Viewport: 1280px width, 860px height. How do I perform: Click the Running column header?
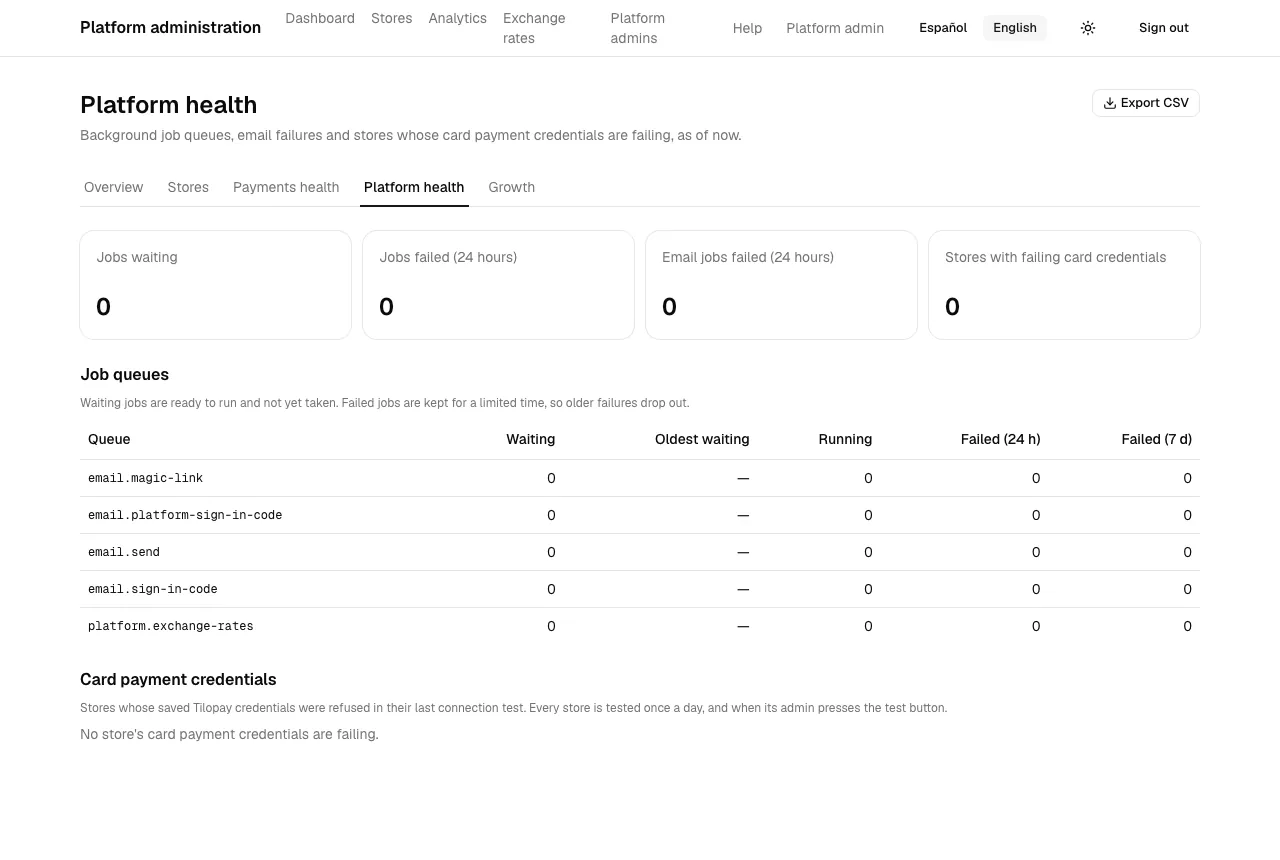click(845, 439)
